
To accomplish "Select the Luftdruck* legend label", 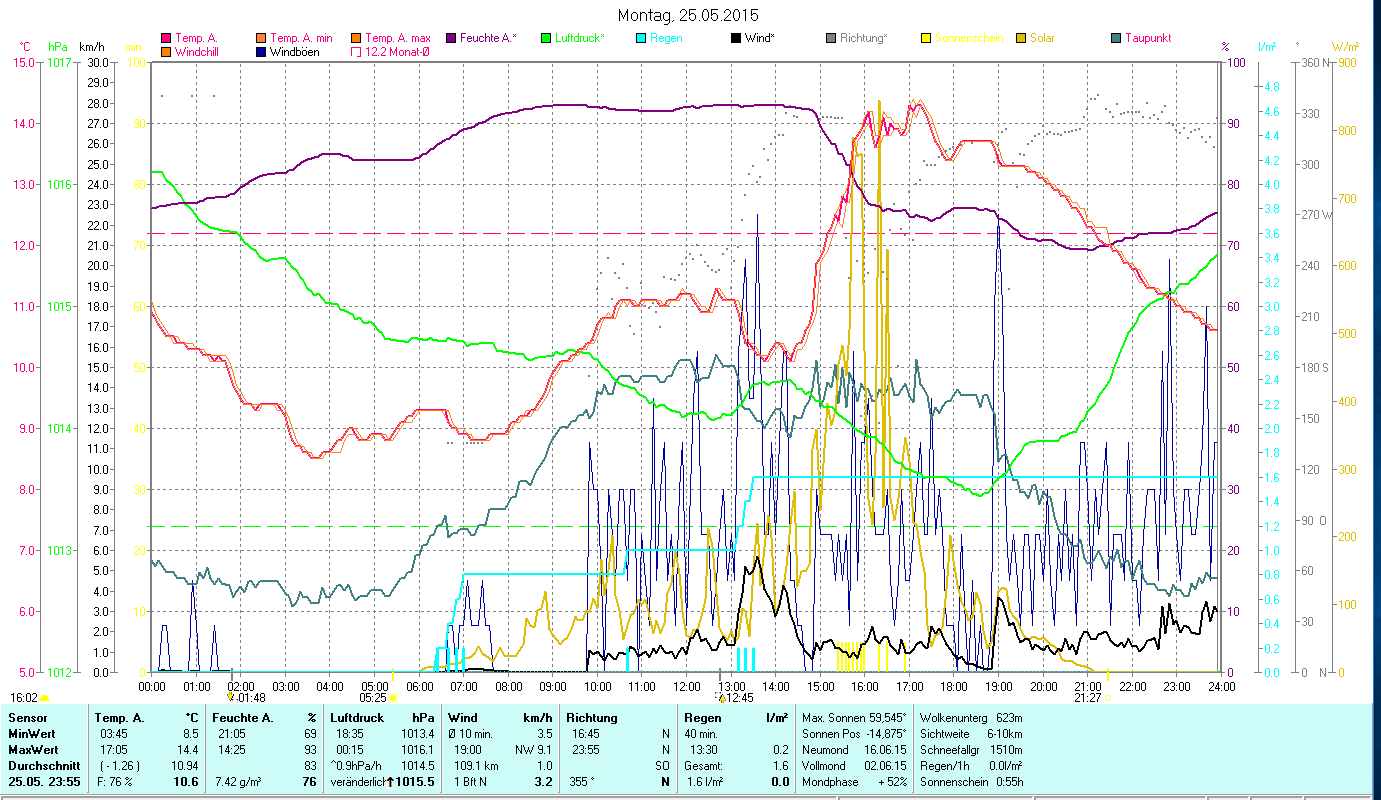I will [x=579, y=38].
